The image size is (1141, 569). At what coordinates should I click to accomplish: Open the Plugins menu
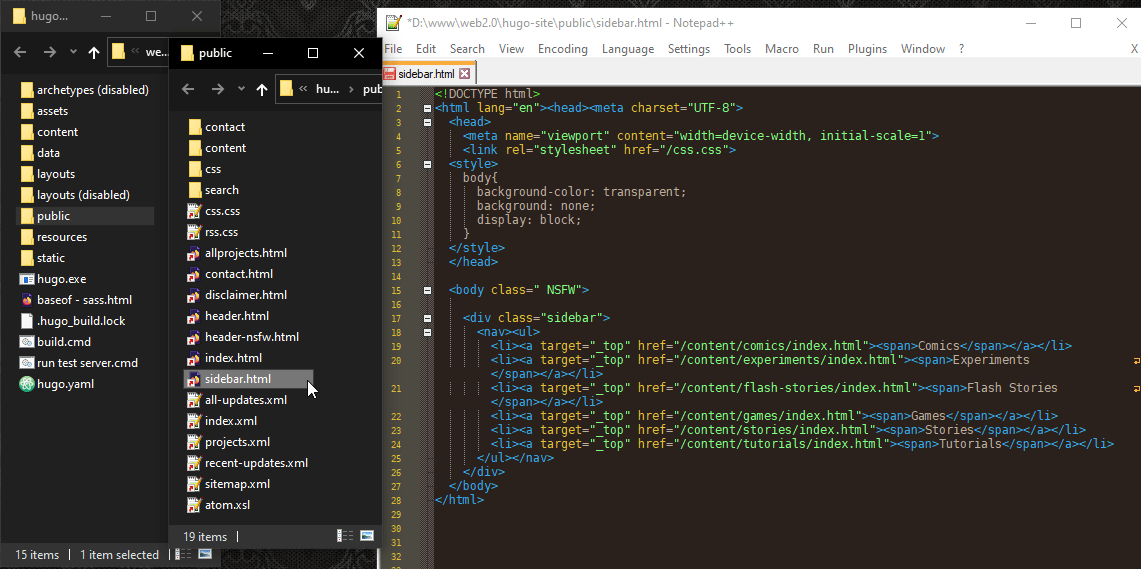867,49
